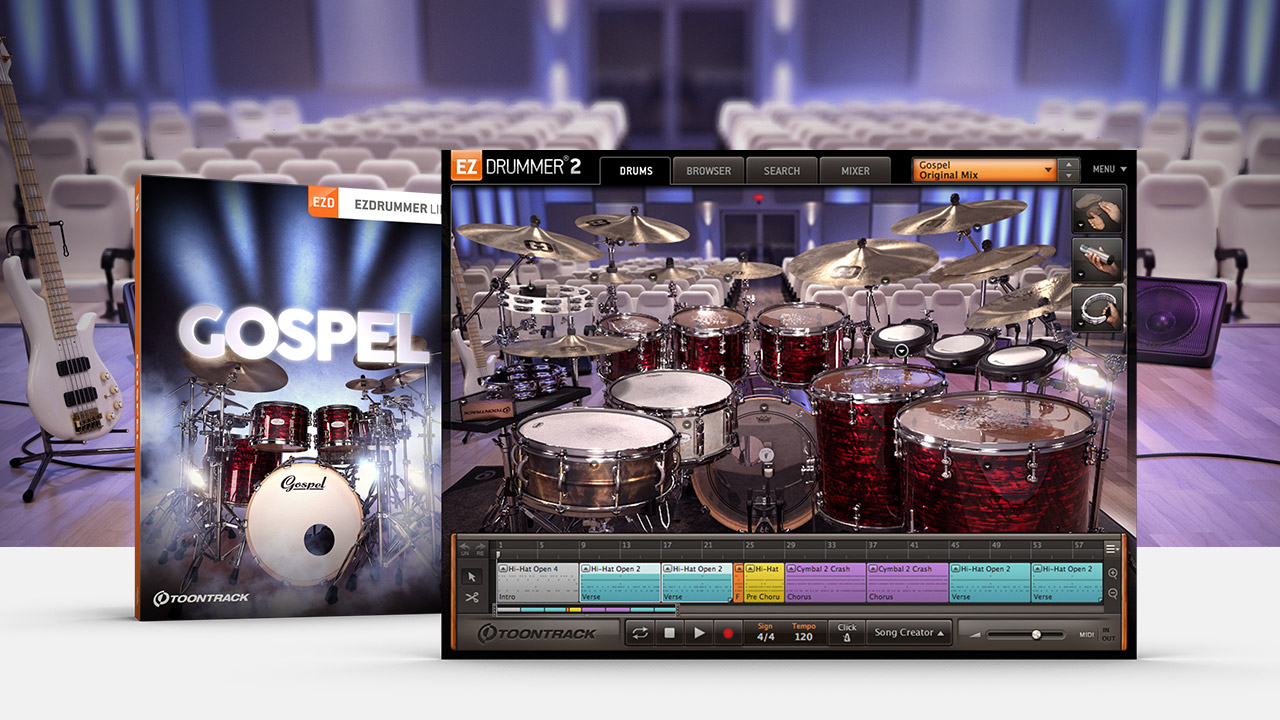This screenshot has width=1280, height=720.
Task: Click the Gospel EZX product box cover
Action: [x=289, y=398]
